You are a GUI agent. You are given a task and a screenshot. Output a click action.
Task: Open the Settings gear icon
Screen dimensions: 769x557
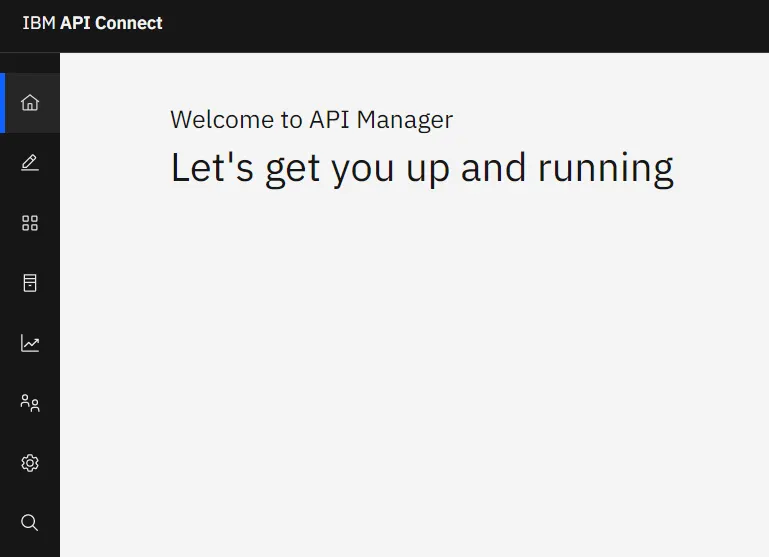pyautogui.click(x=30, y=463)
